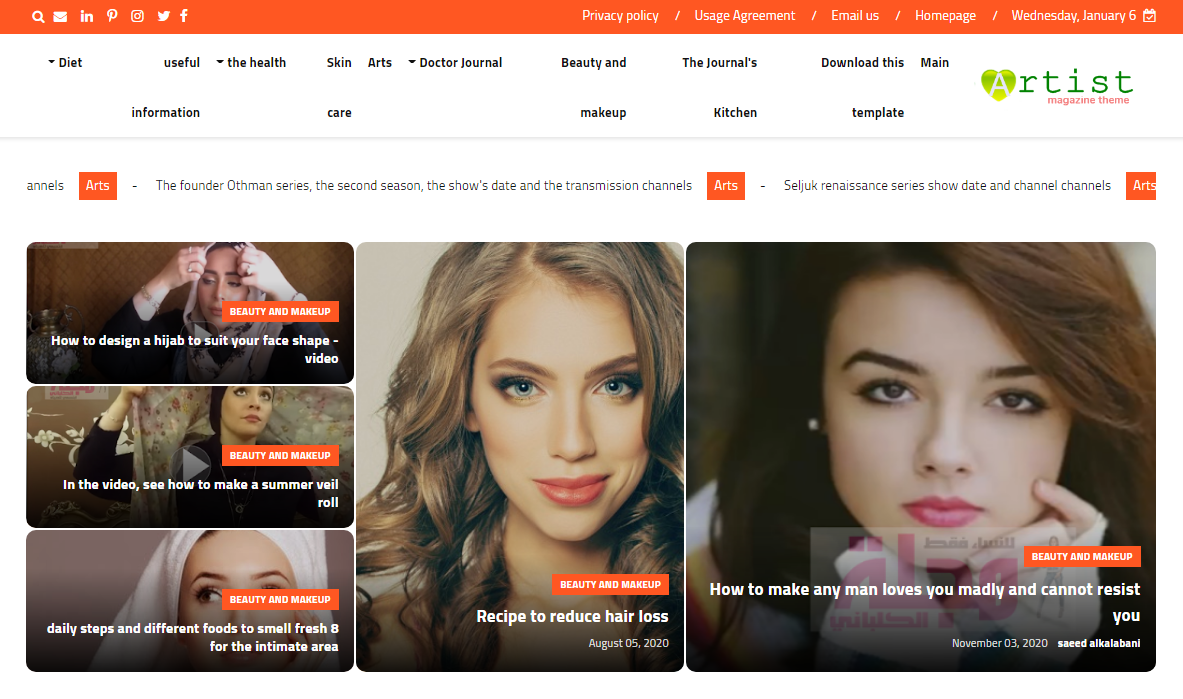Viewport: 1183px width, 699px height.
Task: Click Beauty and Makeup tag on hair loss card
Action: [610, 585]
